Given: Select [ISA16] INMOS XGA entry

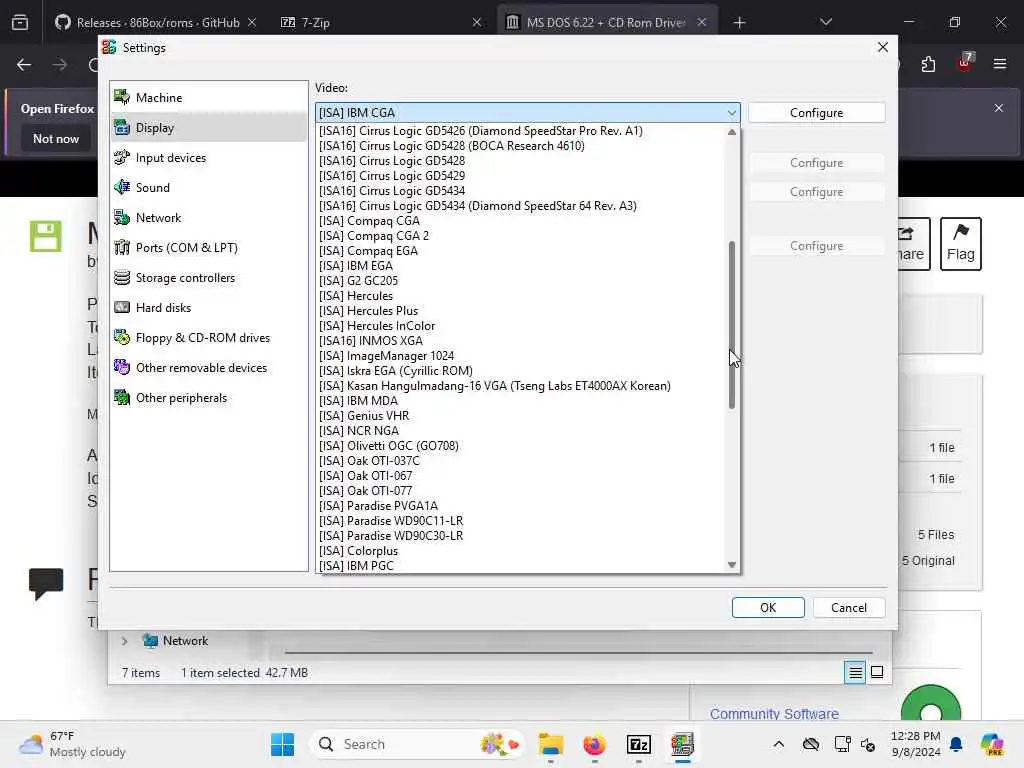Looking at the screenshot, I should 520,341.
